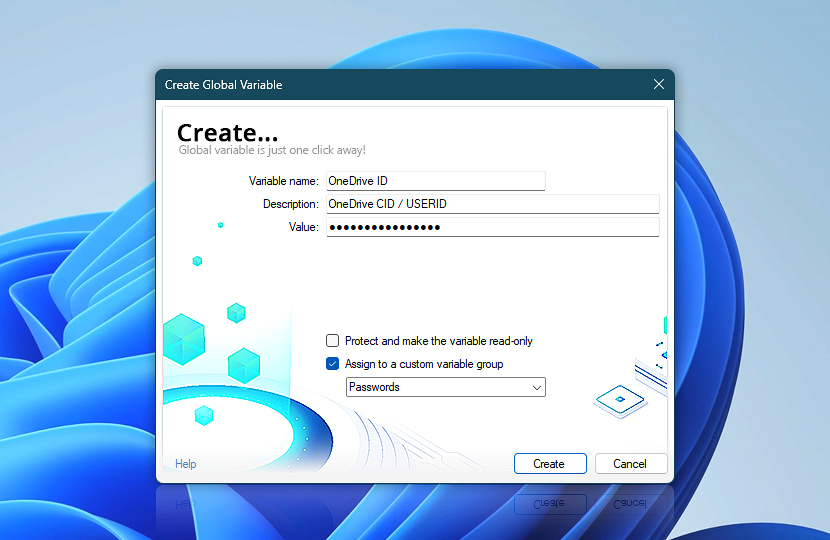Close the Create Global Variable dialog
The height and width of the screenshot is (540, 830).
click(658, 85)
